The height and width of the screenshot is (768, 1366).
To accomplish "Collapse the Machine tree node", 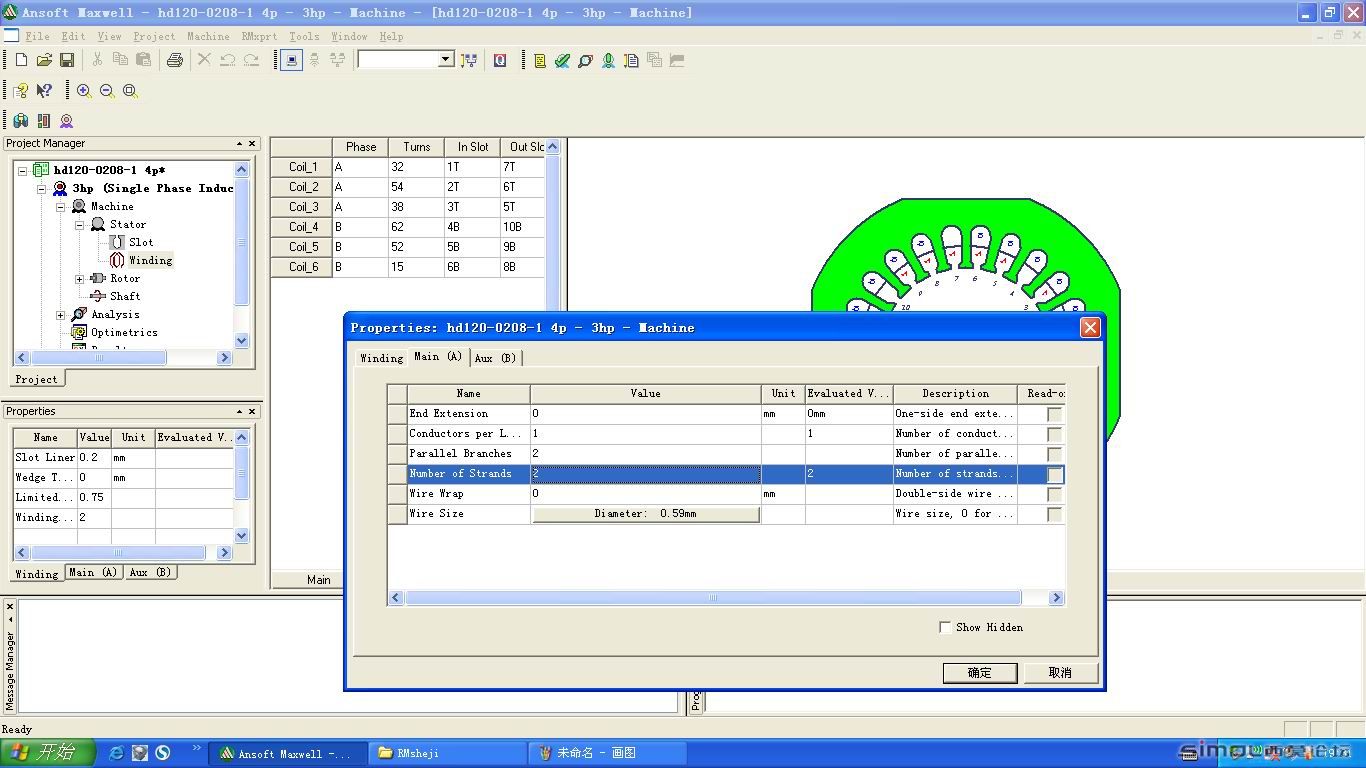I will click(60, 206).
